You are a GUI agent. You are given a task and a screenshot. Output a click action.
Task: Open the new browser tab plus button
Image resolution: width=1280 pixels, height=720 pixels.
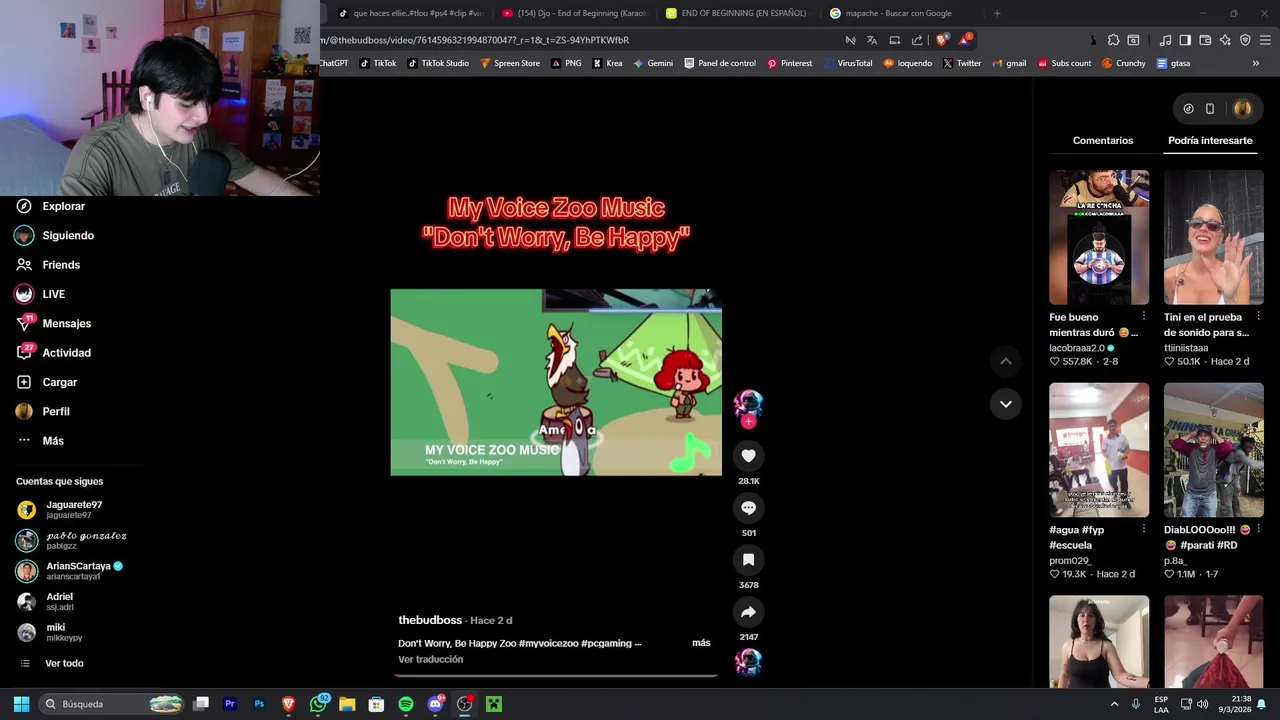click(997, 13)
